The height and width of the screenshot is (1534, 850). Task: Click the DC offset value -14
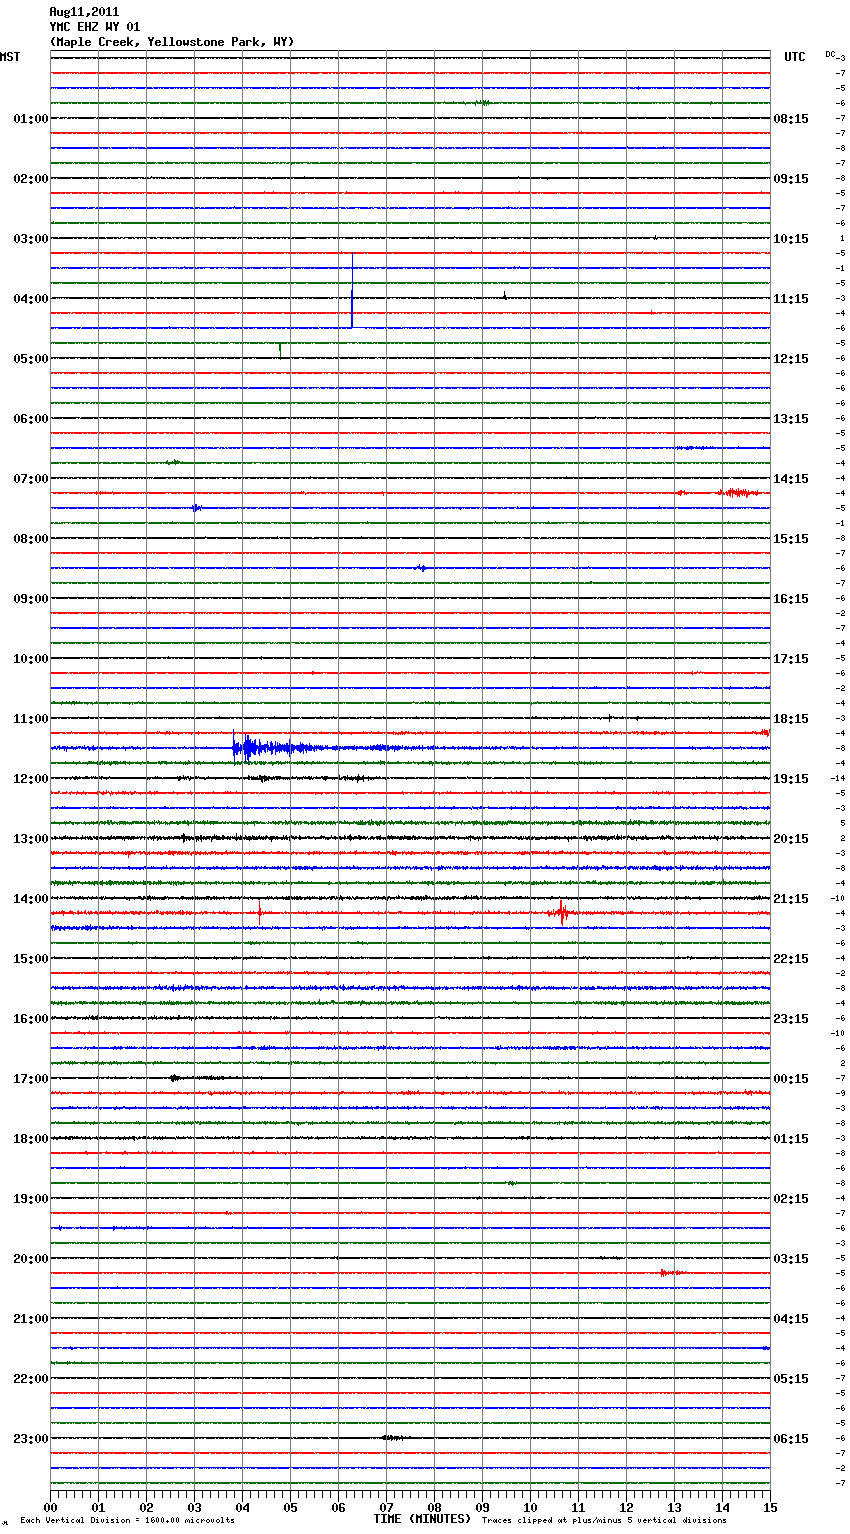click(838, 778)
